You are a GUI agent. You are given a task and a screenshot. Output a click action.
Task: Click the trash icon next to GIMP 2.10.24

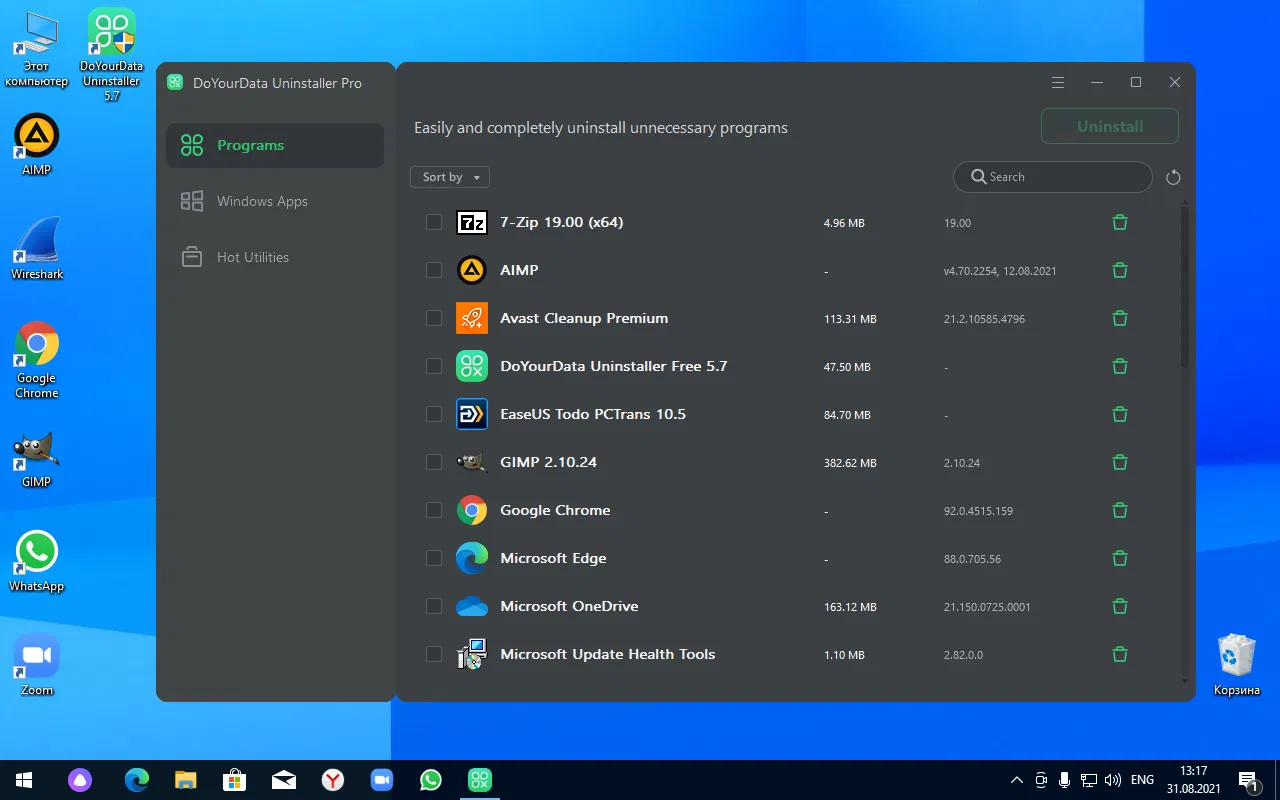(x=1119, y=462)
